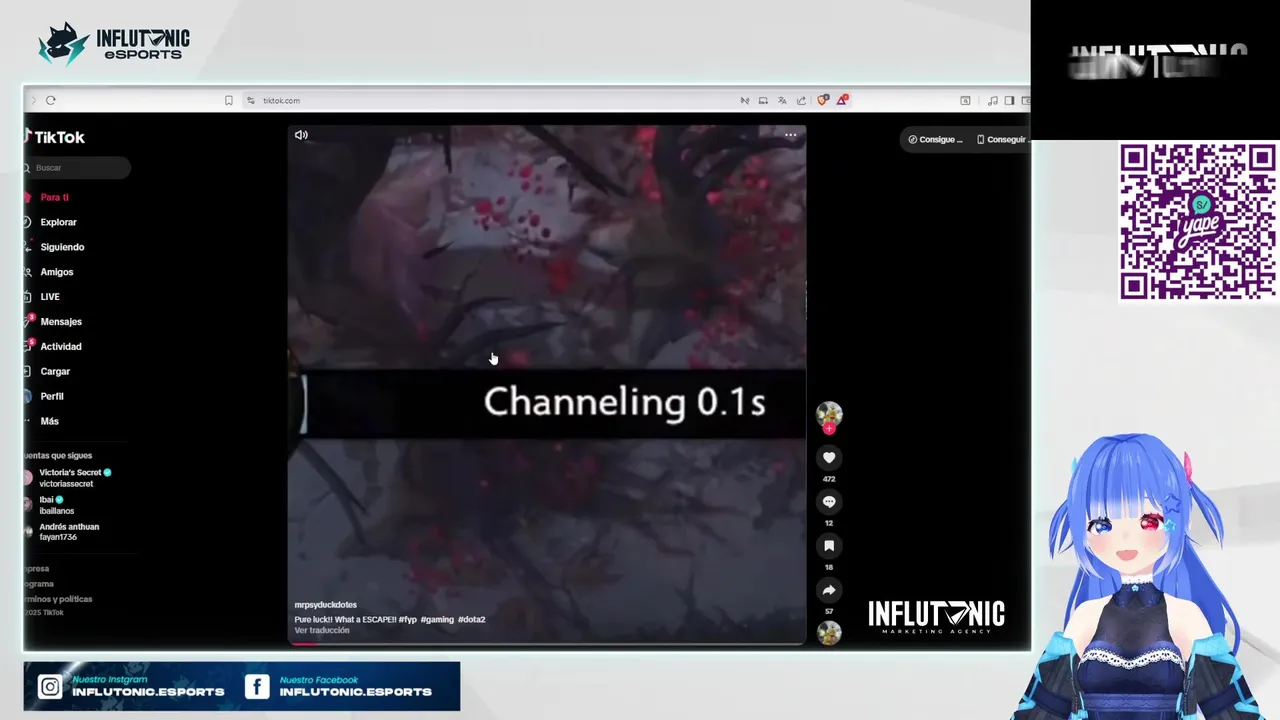Open the spinning sound disc at bottom
The width and height of the screenshot is (1280, 720).
click(x=829, y=632)
